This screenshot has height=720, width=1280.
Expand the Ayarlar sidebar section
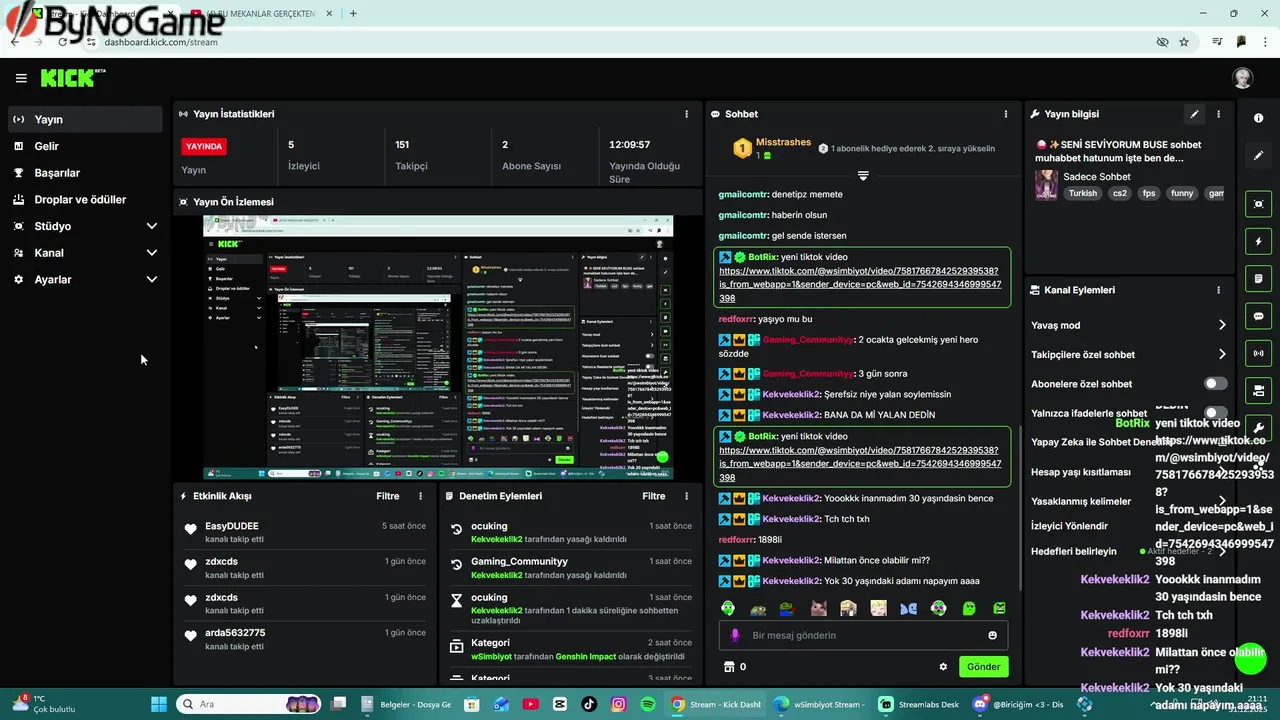click(85, 280)
